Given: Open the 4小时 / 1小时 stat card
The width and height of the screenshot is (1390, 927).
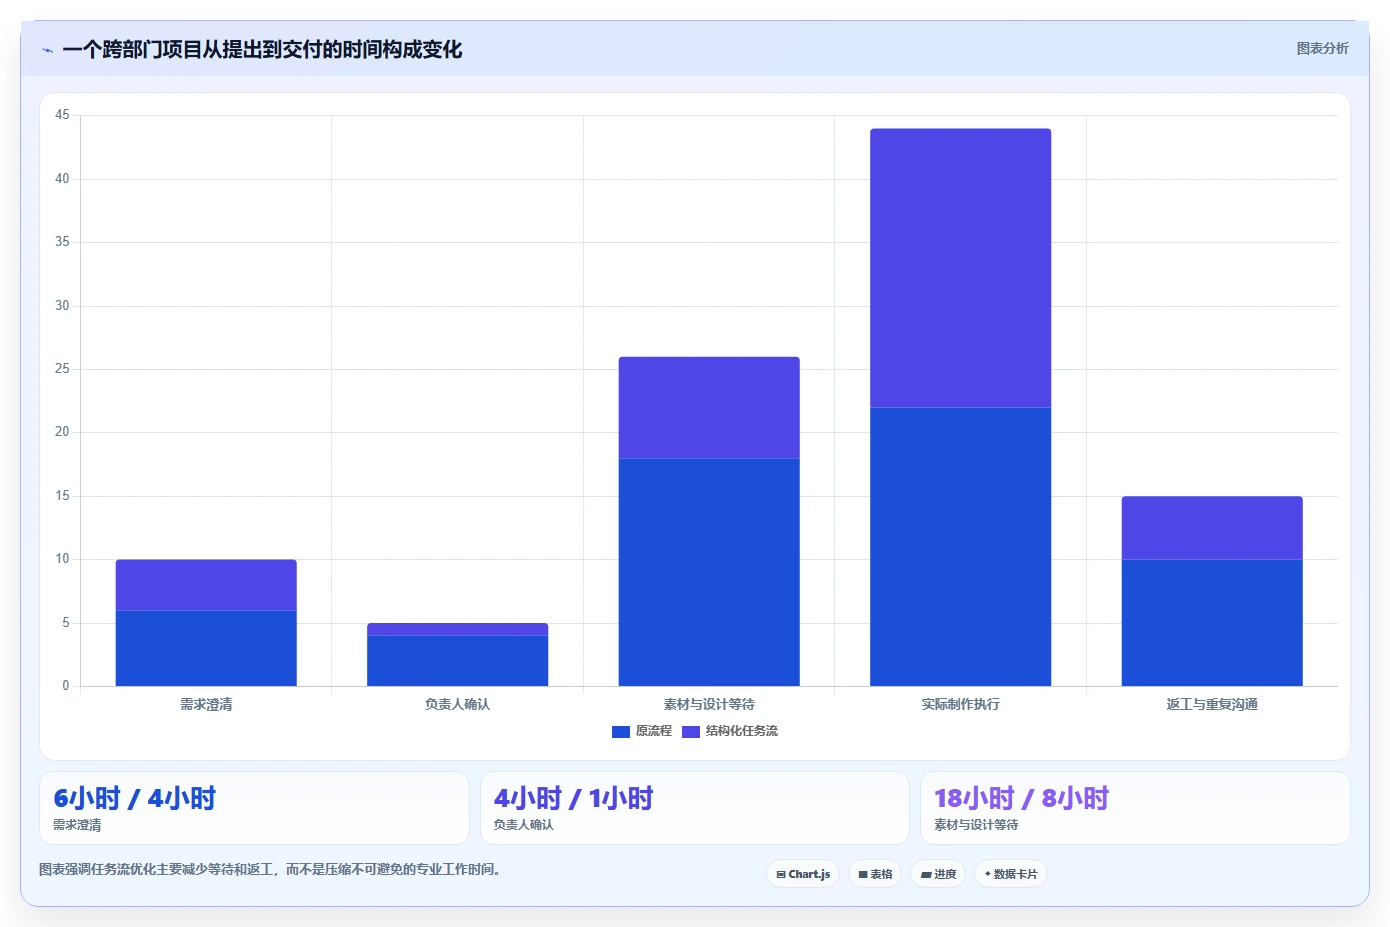Looking at the screenshot, I should [695, 808].
